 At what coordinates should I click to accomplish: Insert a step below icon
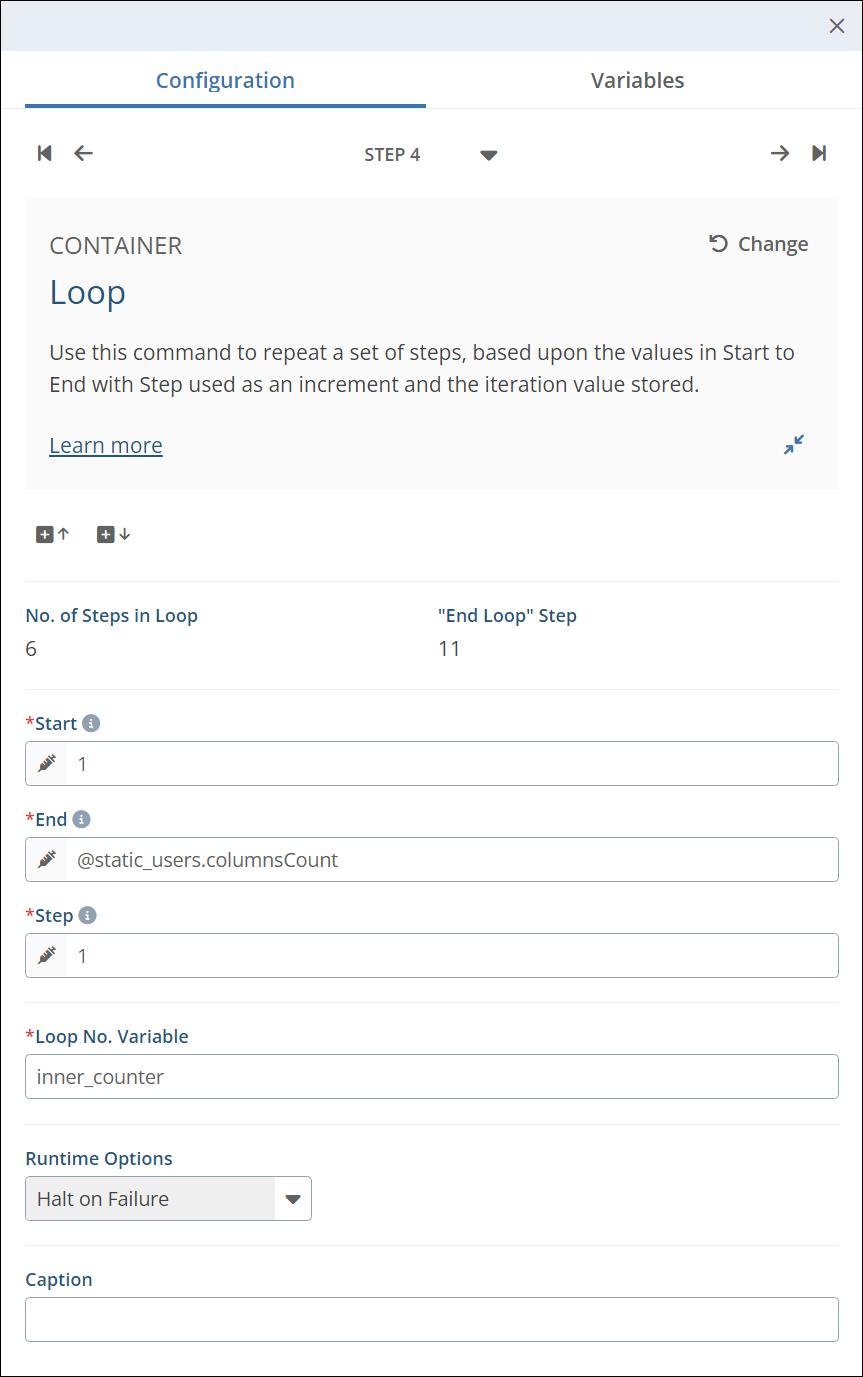(113, 534)
